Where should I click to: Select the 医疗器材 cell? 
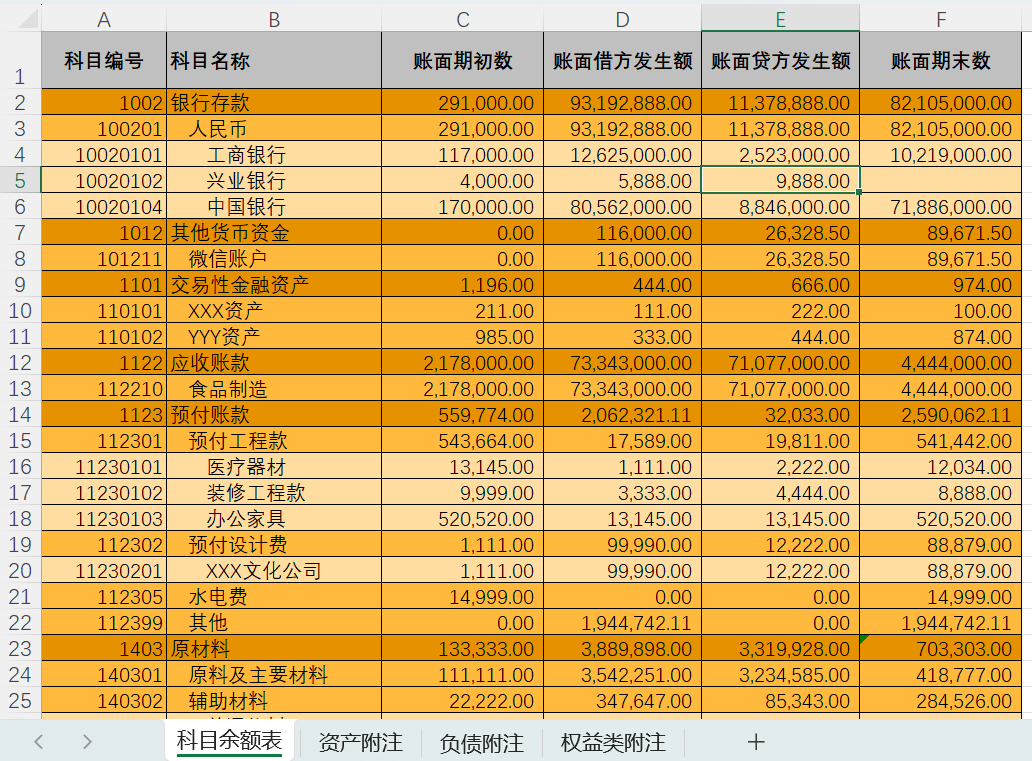click(274, 467)
